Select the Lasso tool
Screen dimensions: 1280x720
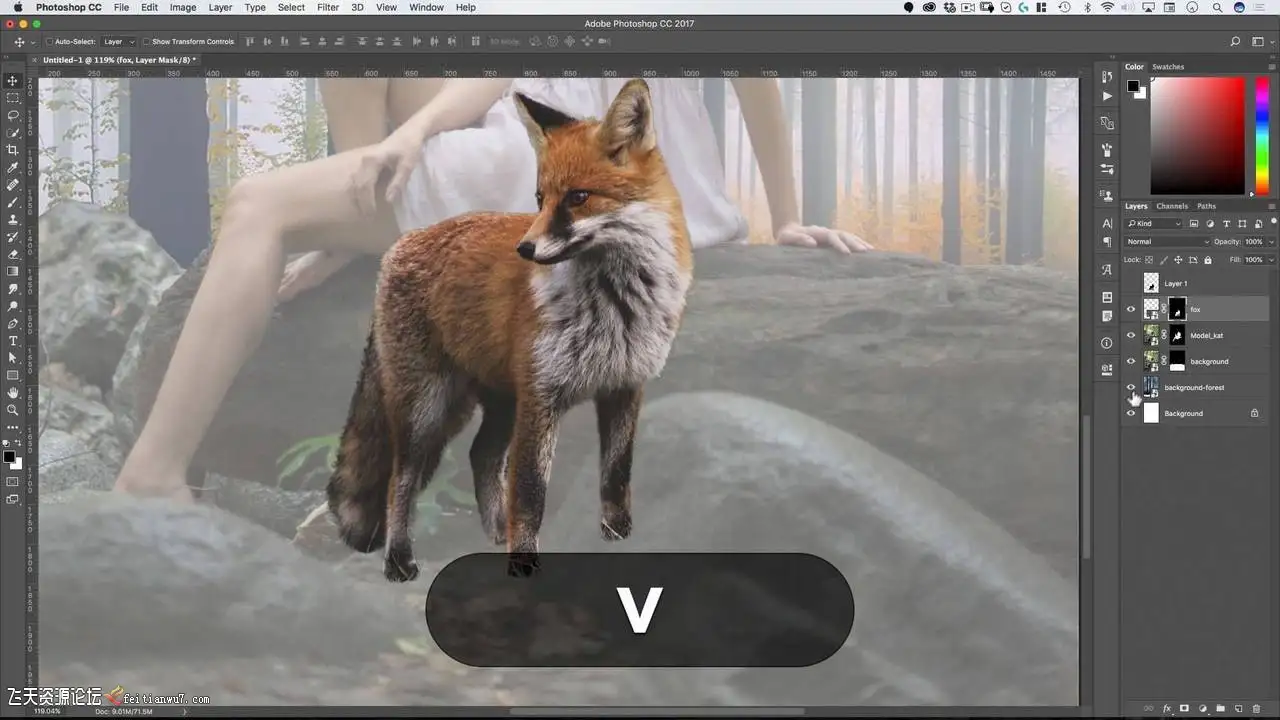coord(13,115)
